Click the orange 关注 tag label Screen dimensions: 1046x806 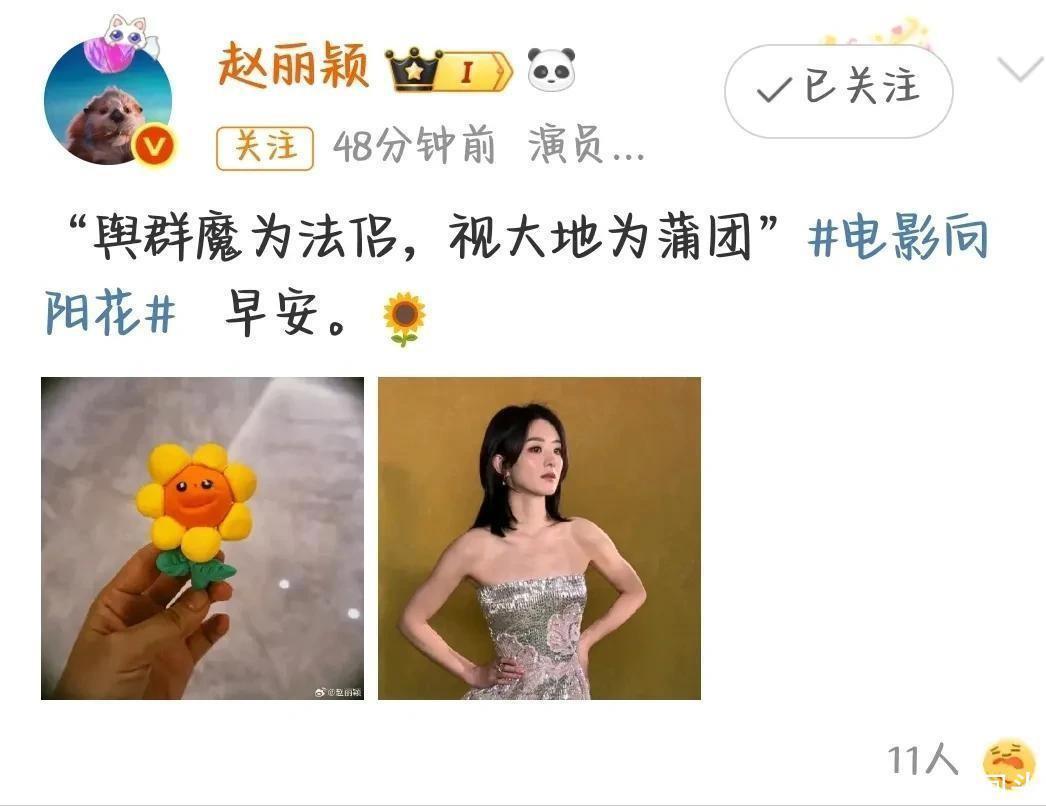coord(265,147)
